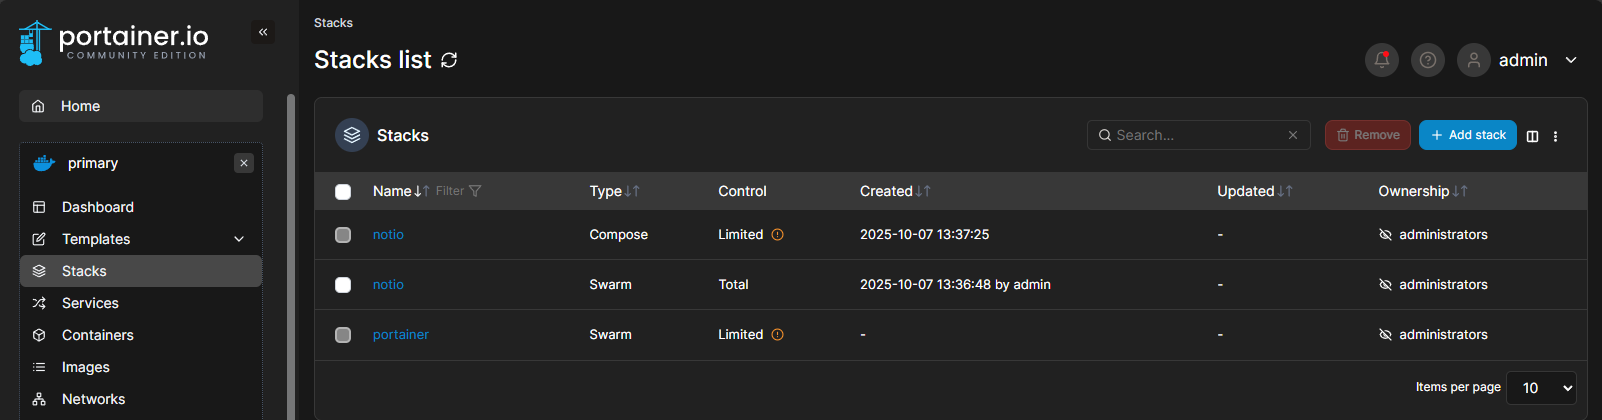Open the three-dot table actions menu

pyautogui.click(x=1555, y=136)
